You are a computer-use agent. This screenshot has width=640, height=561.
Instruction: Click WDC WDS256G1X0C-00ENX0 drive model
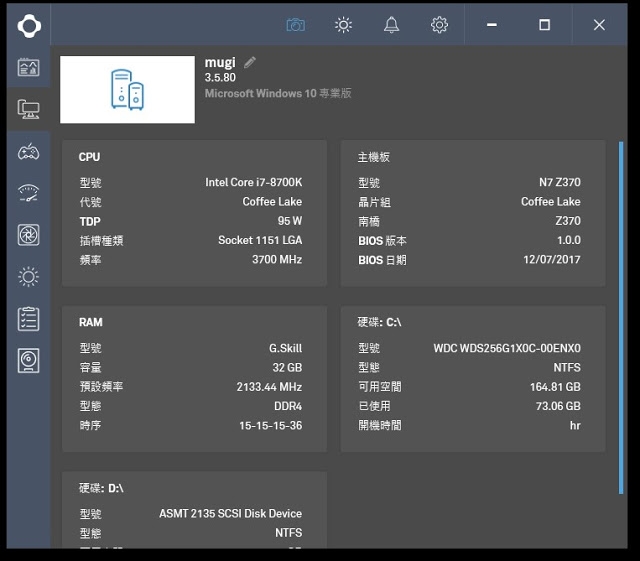tap(507, 348)
